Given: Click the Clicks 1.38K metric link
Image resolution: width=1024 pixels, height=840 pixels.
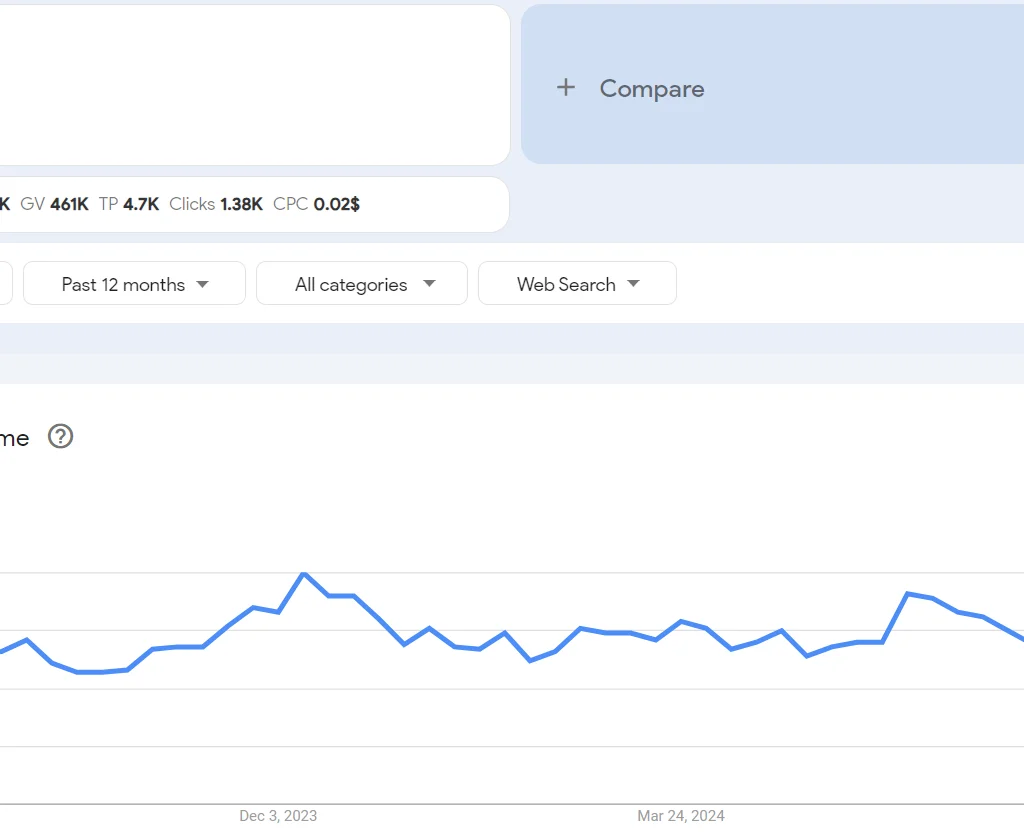Looking at the screenshot, I should click(x=215, y=204).
